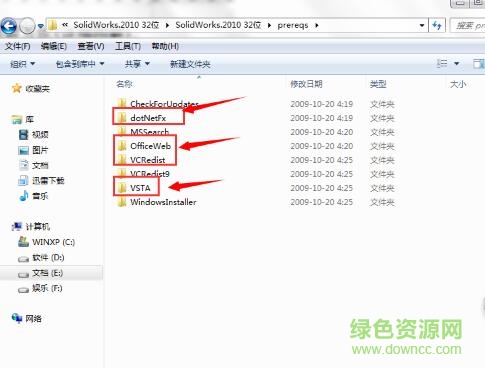
Task: Select 网络 network icon in sidebar
Action: pos(17,318)
